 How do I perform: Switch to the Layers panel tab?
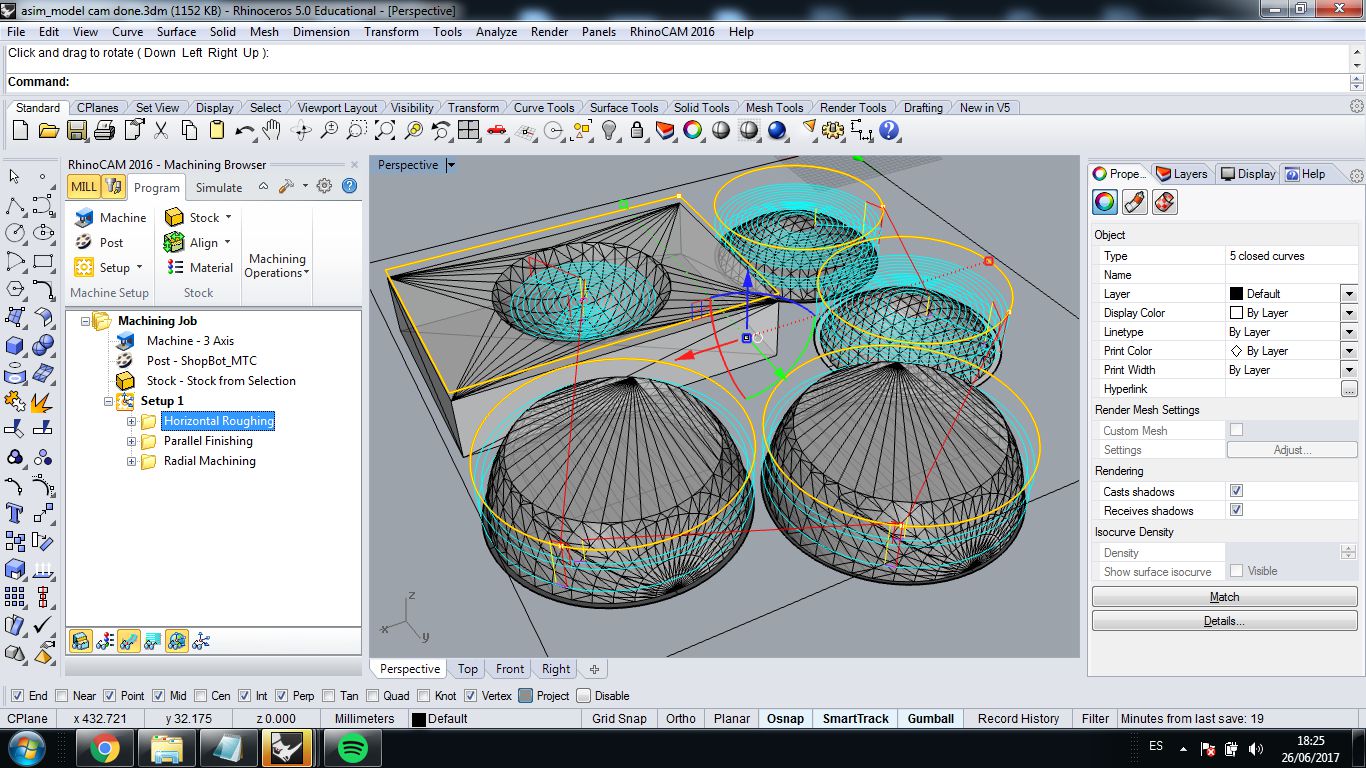pyautogui.click(x=1181, y=174)
